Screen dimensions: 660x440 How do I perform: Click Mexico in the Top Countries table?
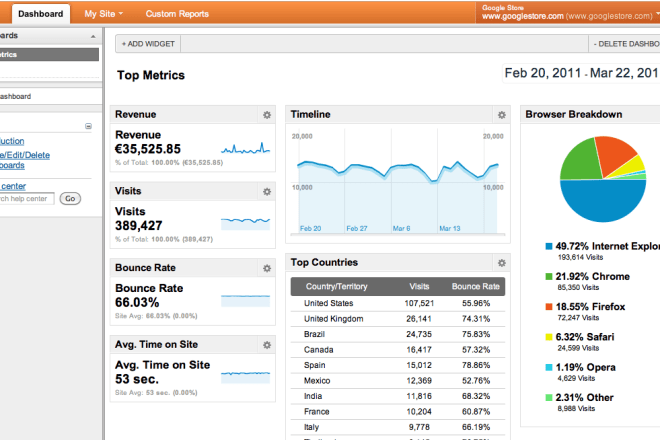[317, 381]
